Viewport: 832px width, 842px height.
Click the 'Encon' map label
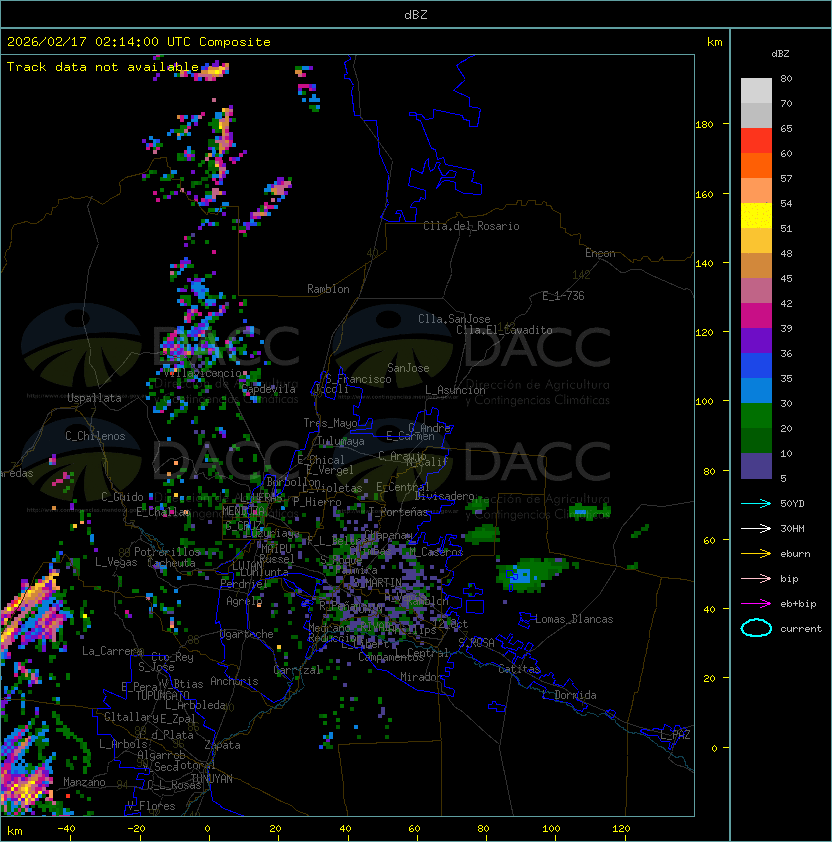click(600, 253)
